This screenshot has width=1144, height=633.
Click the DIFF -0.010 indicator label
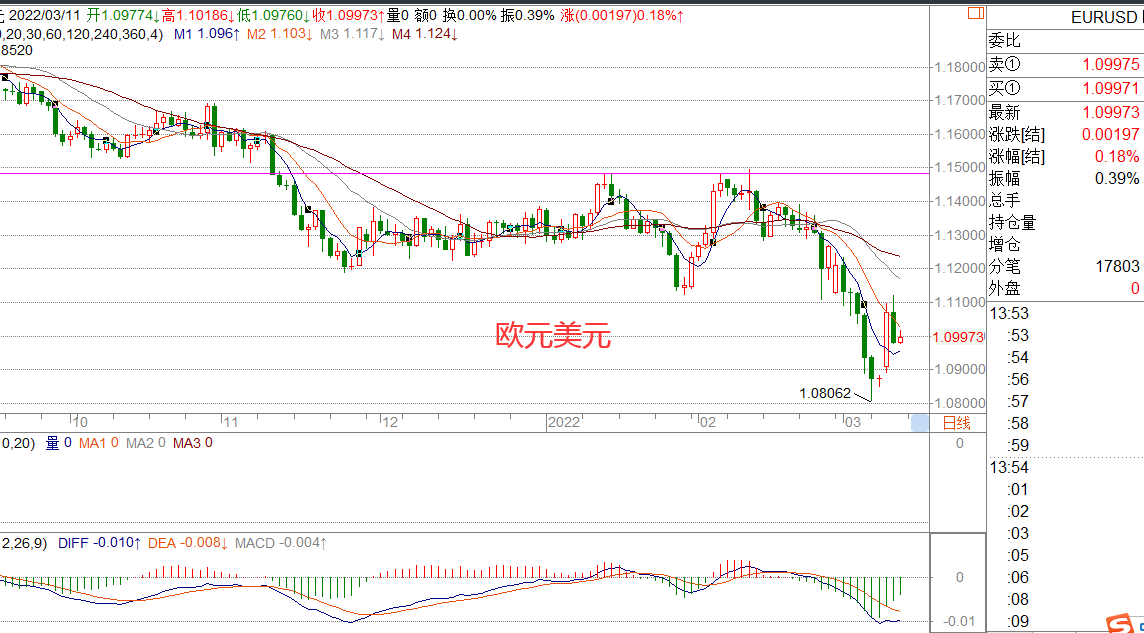click(x=99, y=543)
